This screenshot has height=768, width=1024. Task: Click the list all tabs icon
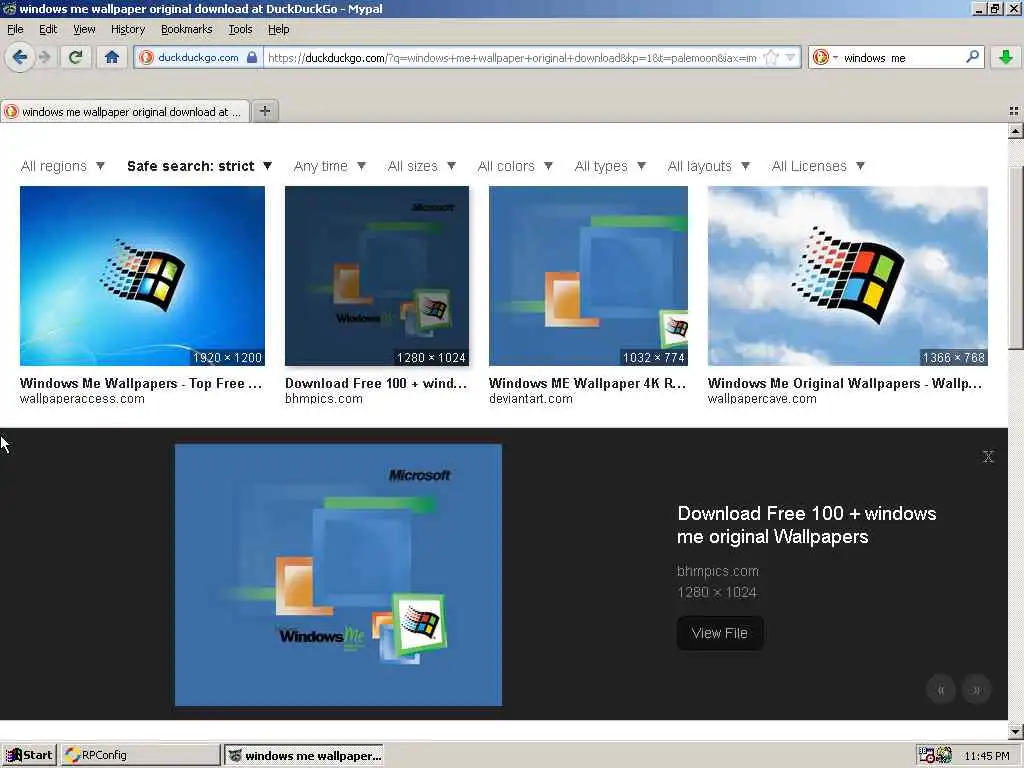point(1014,112)
